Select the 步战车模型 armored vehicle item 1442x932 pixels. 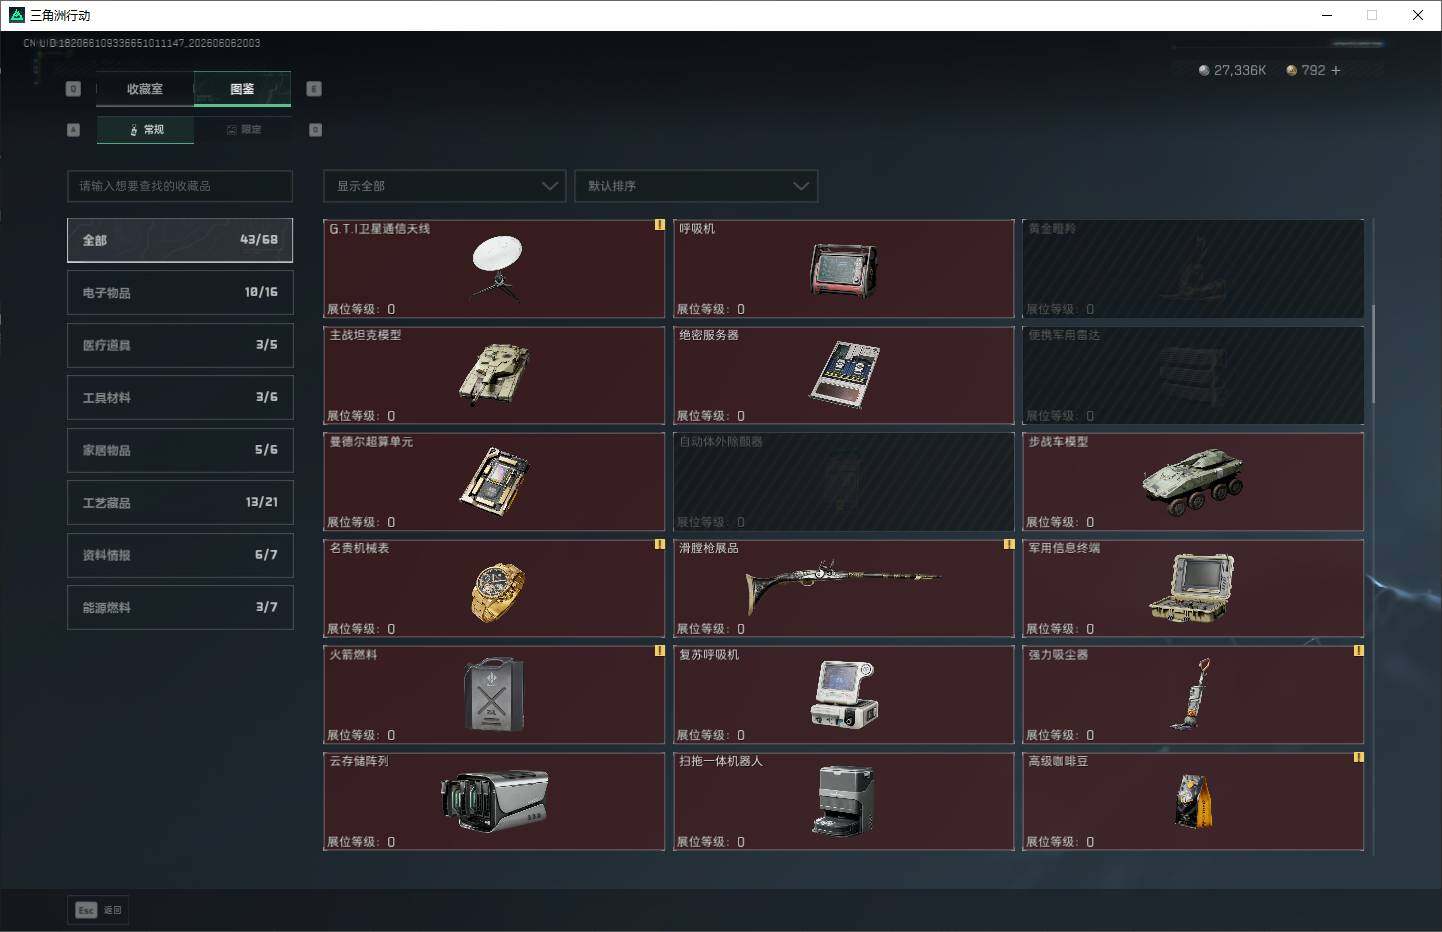pyautogui.click(x=1193, y=482)
